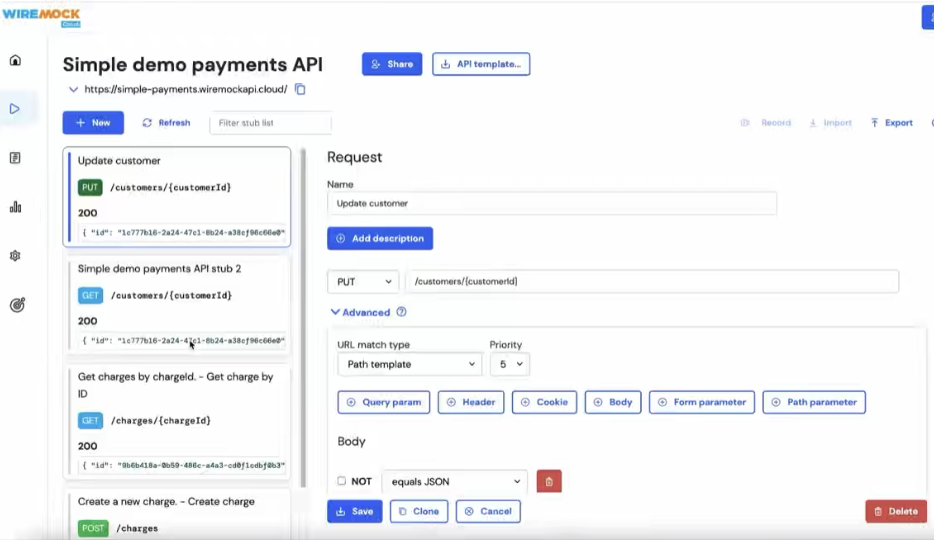Click the Export button
The height and width of the screenshot is (540, 934).
(892, 123)
